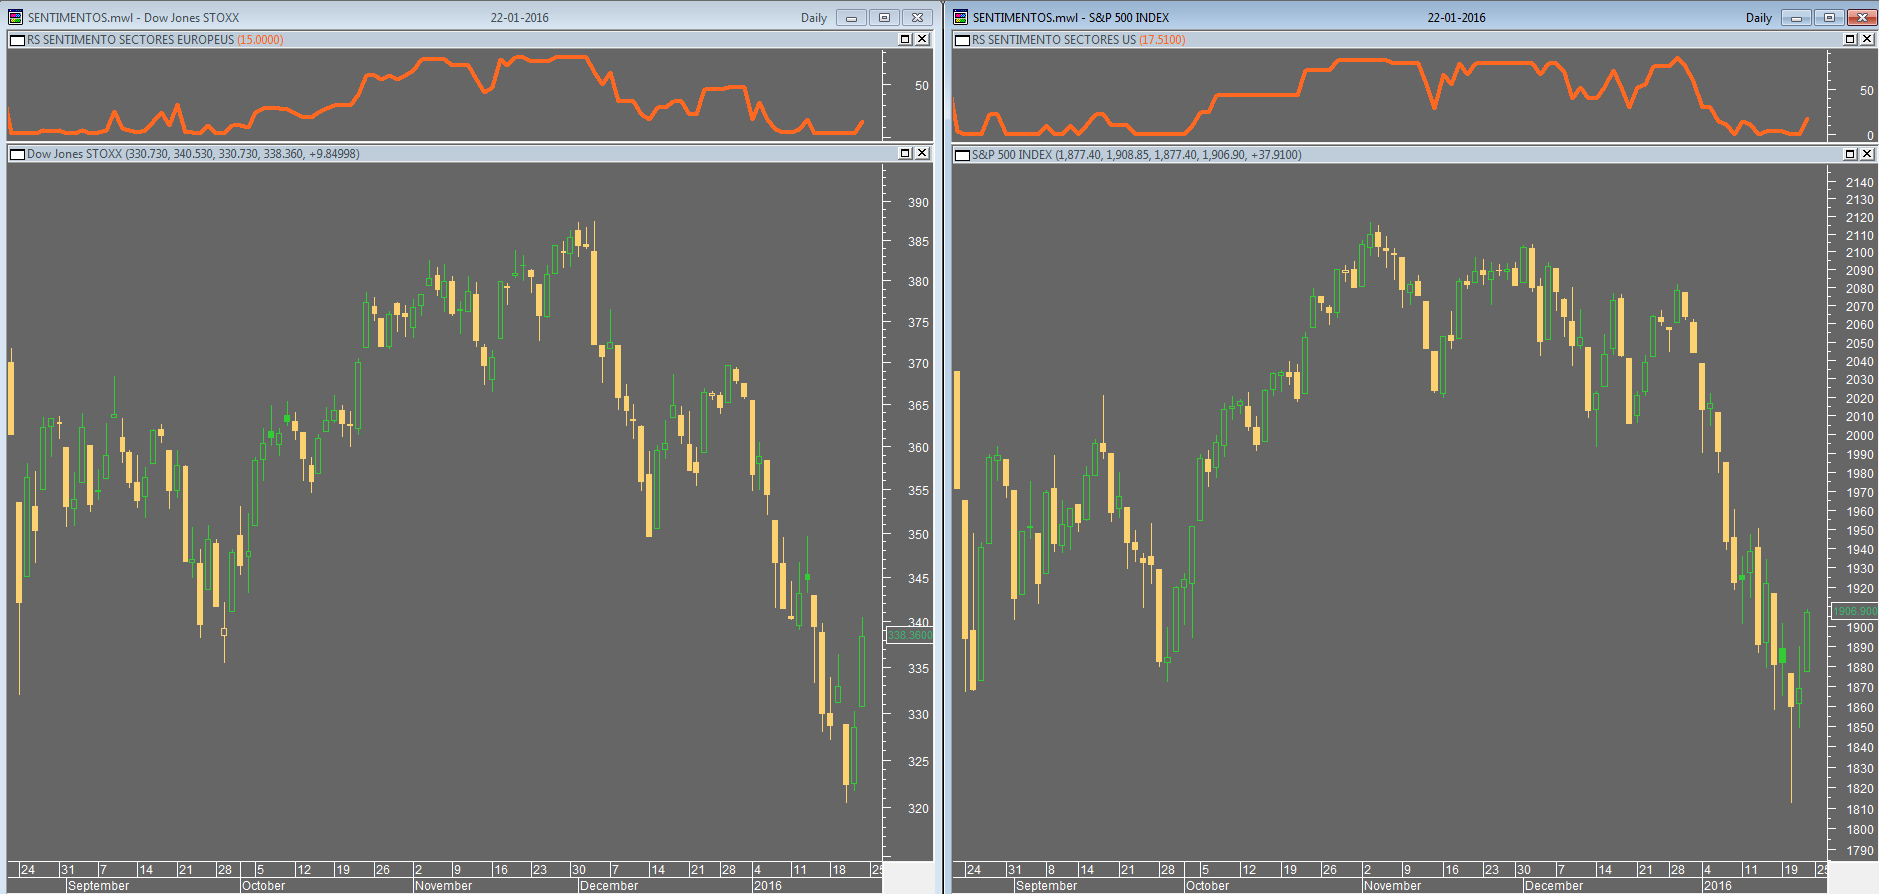Viewport: 1890px width, 894px height.
Task: Click the pane icon beside Dow Jones STOXX price title
Action: click(17, 154)
